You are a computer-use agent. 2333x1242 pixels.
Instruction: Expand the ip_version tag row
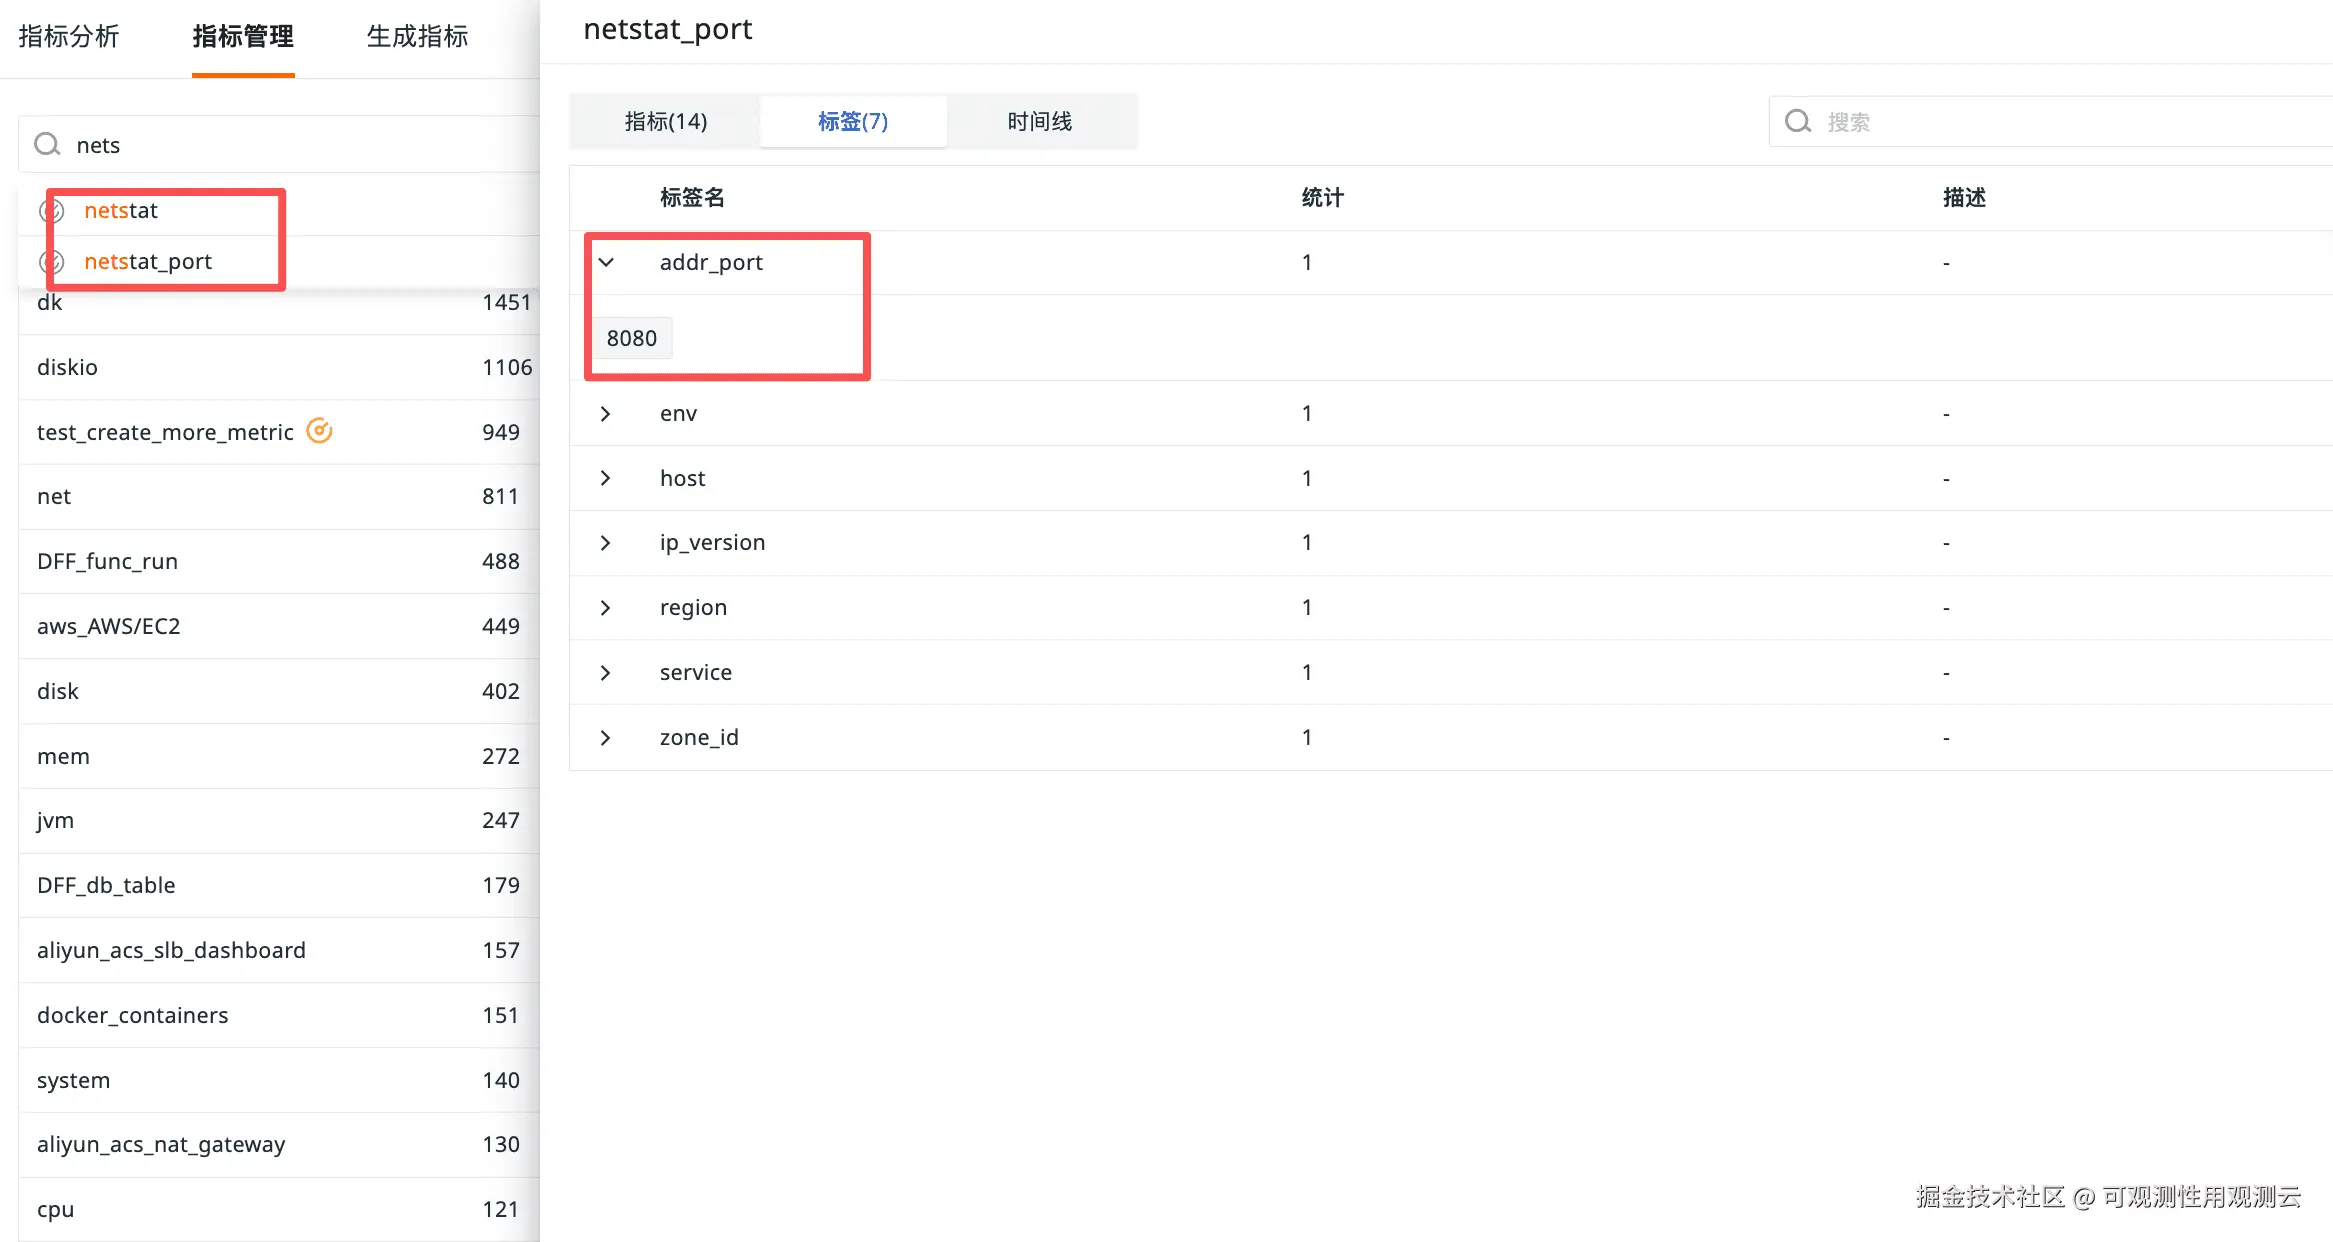click(606, 543)
